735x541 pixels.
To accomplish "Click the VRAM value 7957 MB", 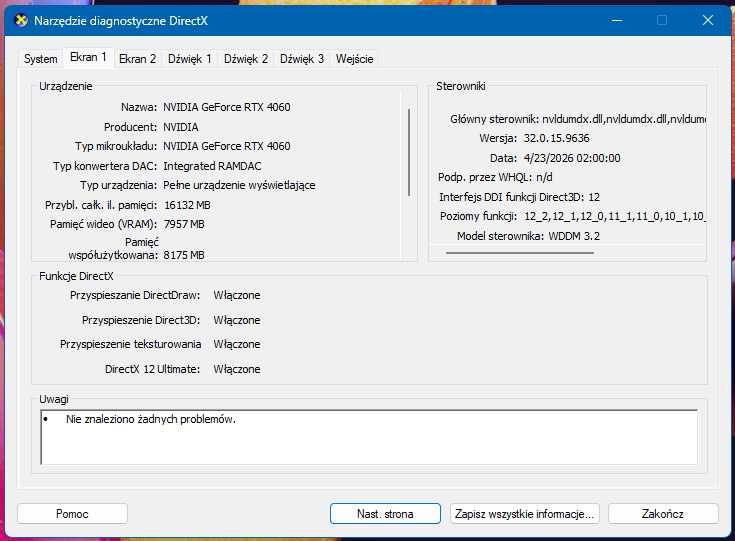I will pyautogui.click(x=184, y=225).
